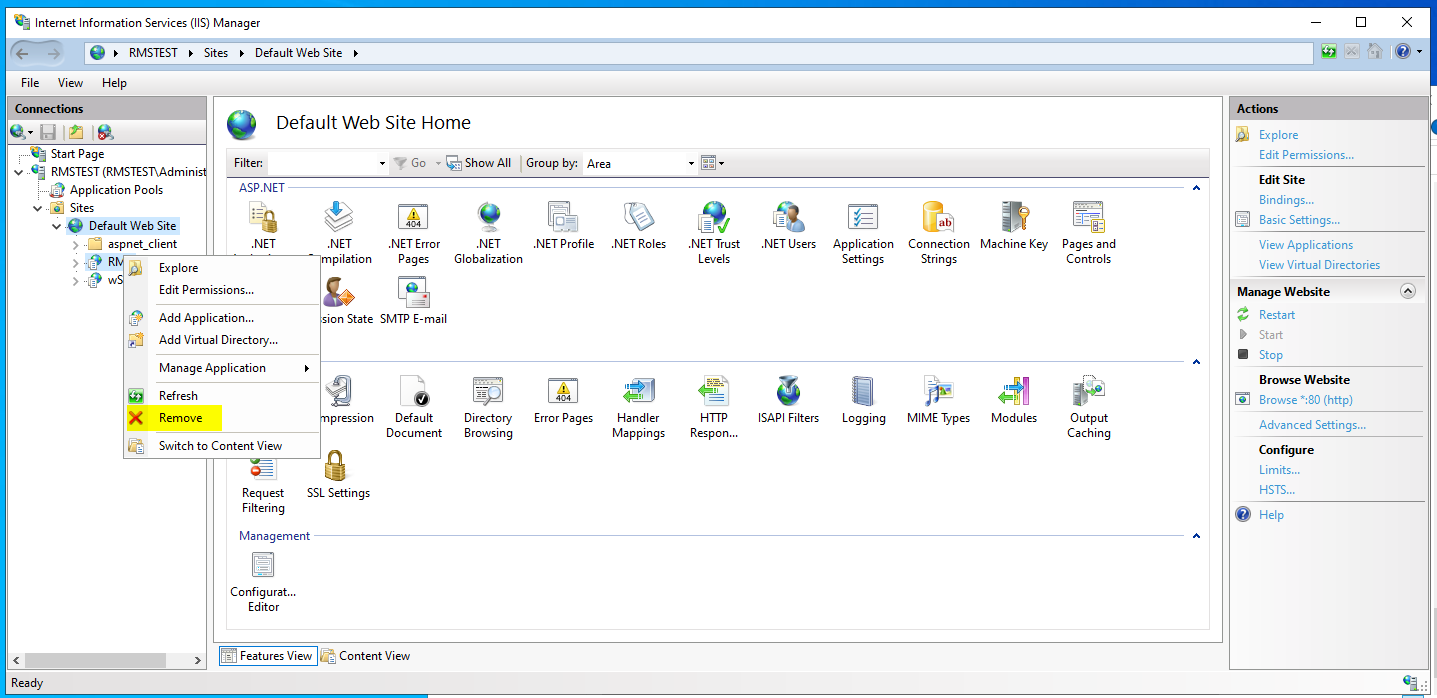Open SSL Settings feature
Screen dimensions: 1437x698
coord(338,475)
